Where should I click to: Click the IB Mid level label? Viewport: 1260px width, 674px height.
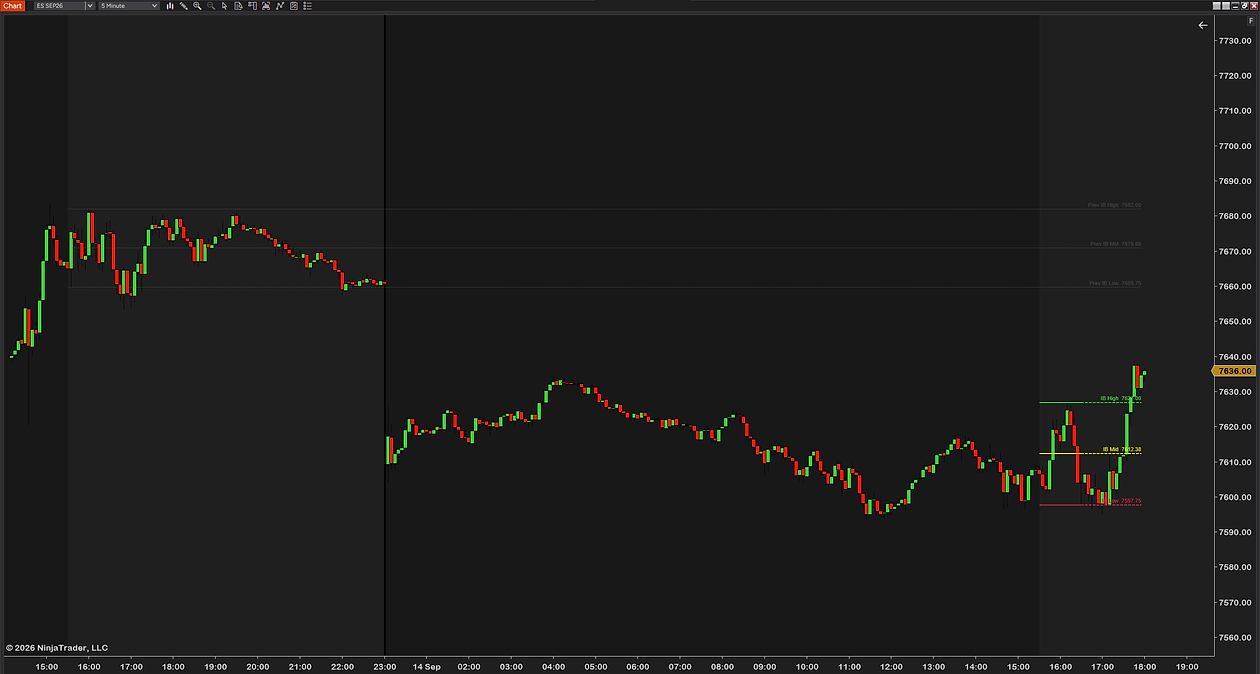(1121, 449)
